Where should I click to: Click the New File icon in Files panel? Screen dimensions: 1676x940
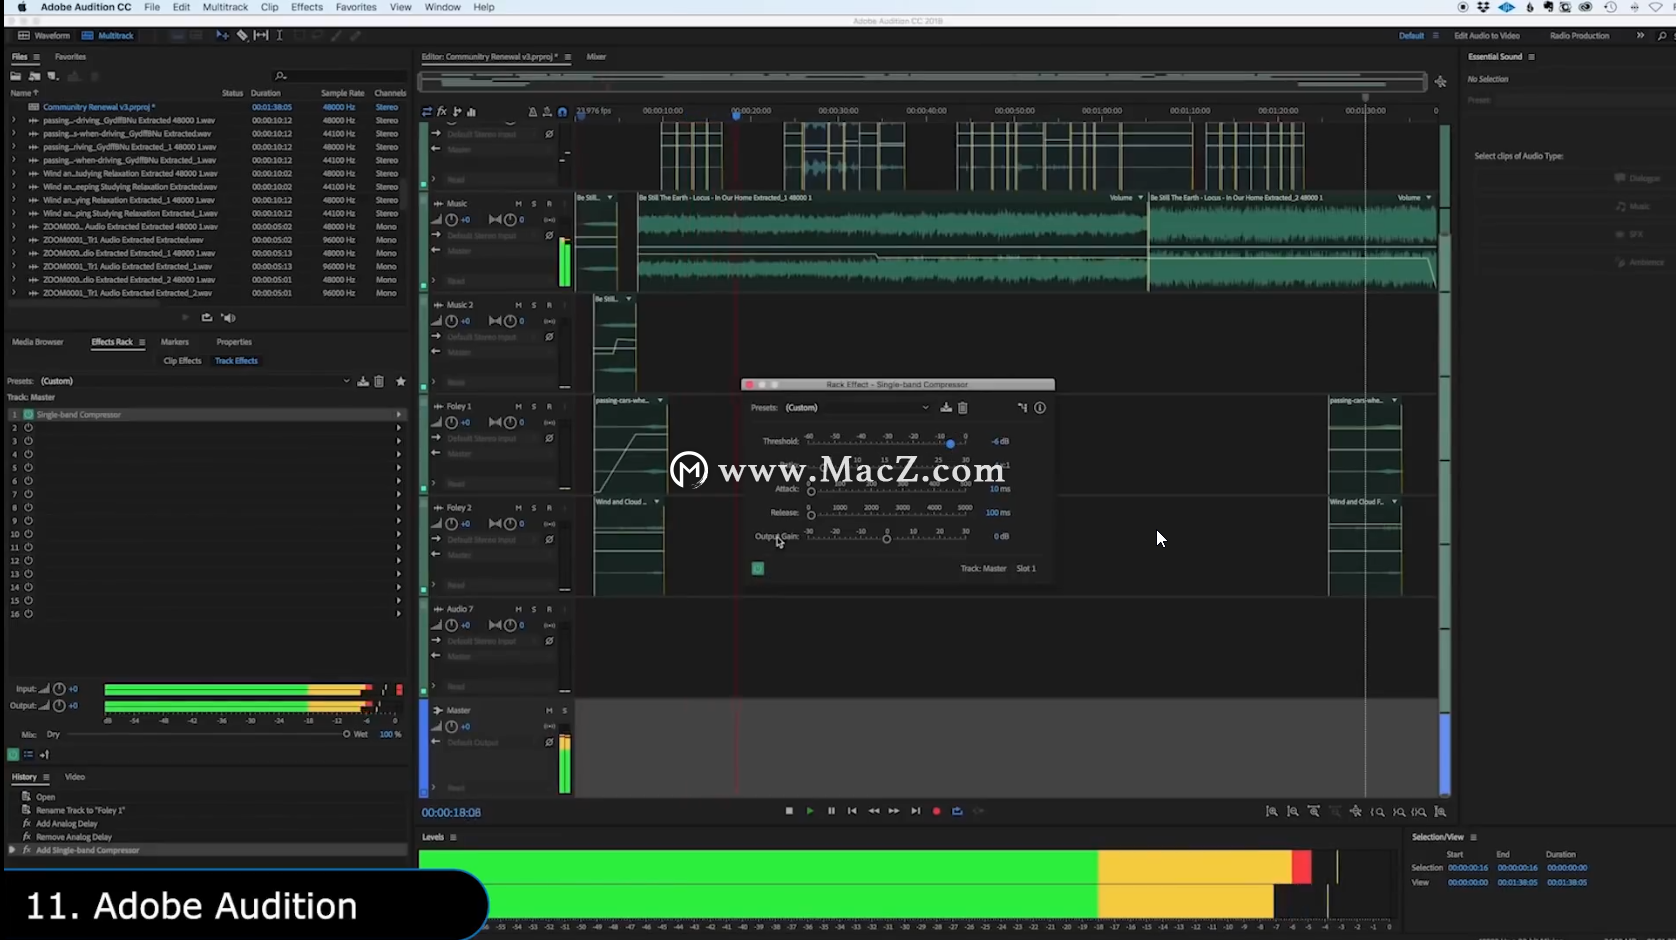click(53, 76)
